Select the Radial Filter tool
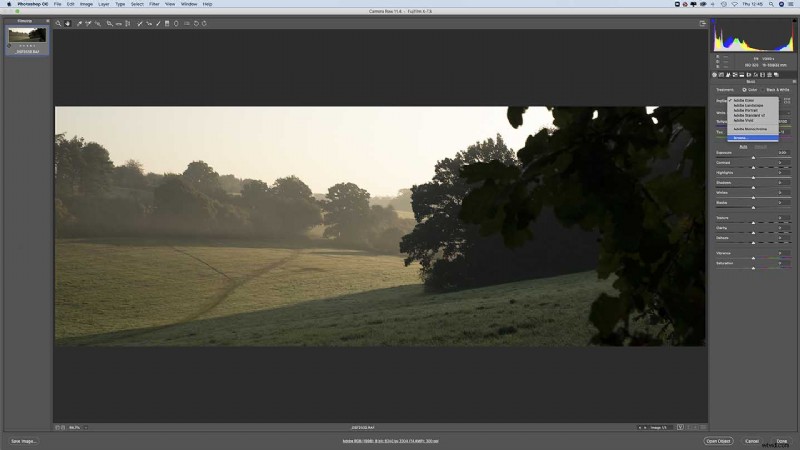Screen dimensions: 800x450 point(176,23)
